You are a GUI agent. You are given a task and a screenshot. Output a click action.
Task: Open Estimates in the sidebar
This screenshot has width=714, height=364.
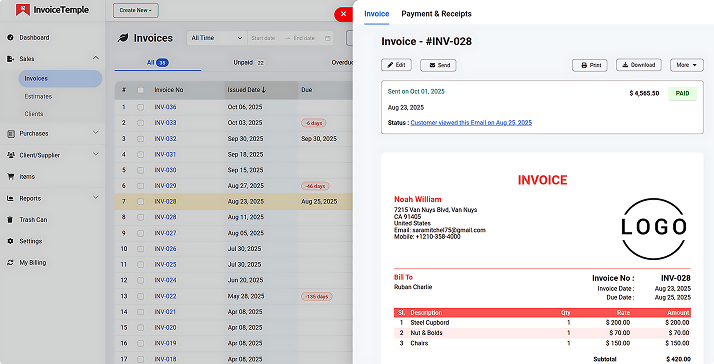click(38, 97)
